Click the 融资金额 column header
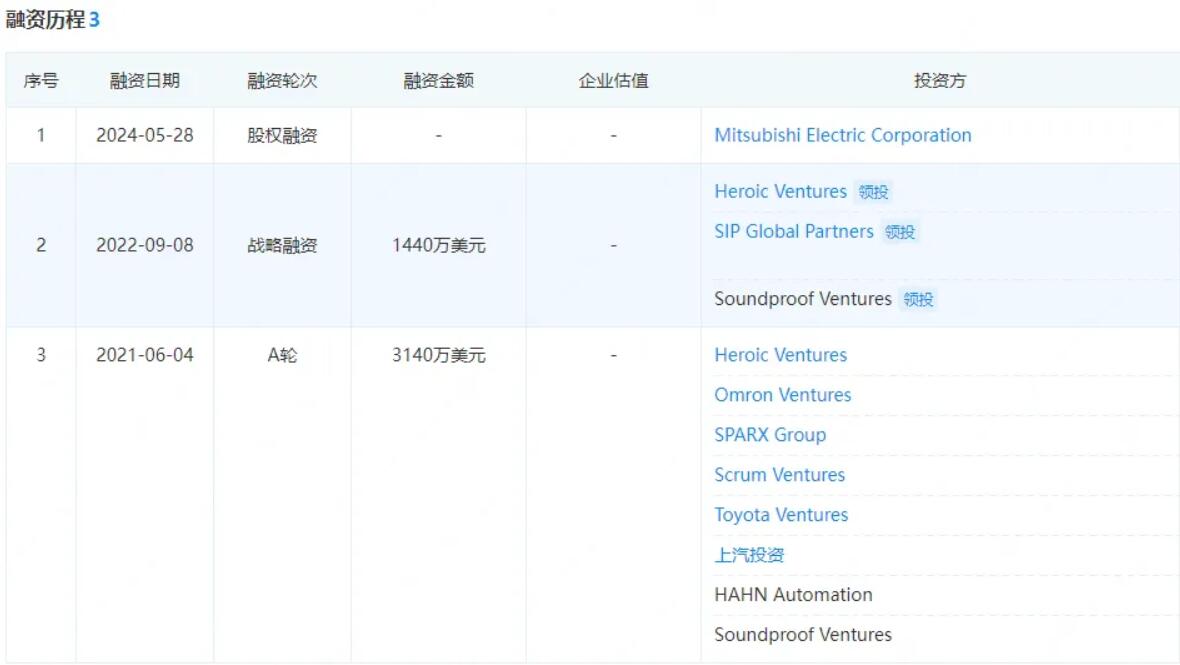Image resolution: width=1180 pixels, height=665 pixels. coord(439,80)
